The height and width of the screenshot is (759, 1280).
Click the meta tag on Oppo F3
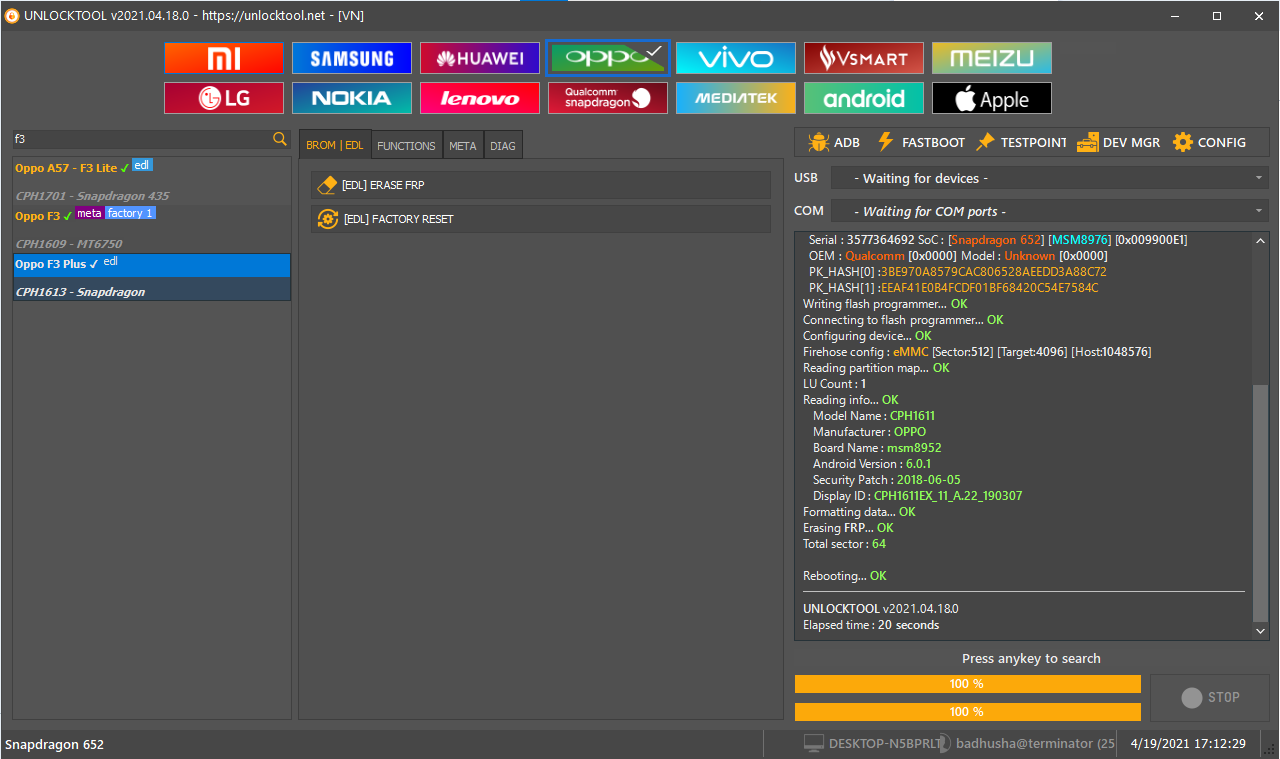pyautogui.click(x=89, y=213)
